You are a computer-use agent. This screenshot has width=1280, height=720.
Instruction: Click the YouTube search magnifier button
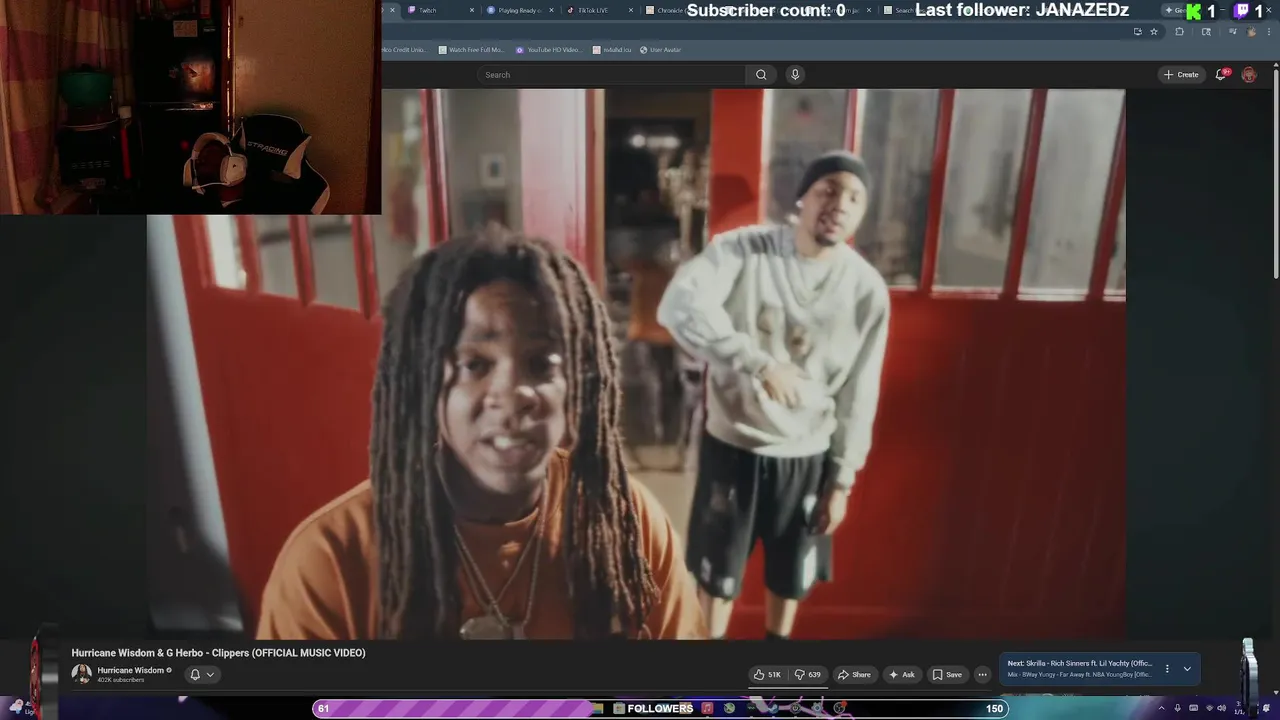[761, 75]
